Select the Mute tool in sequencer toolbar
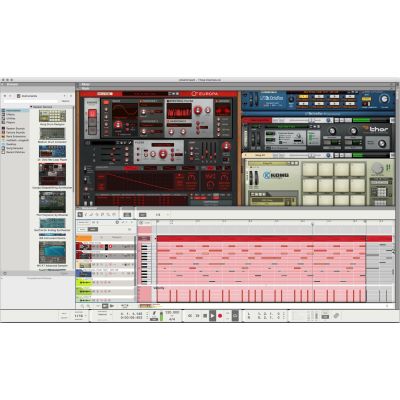 click(x=103, y=214)
